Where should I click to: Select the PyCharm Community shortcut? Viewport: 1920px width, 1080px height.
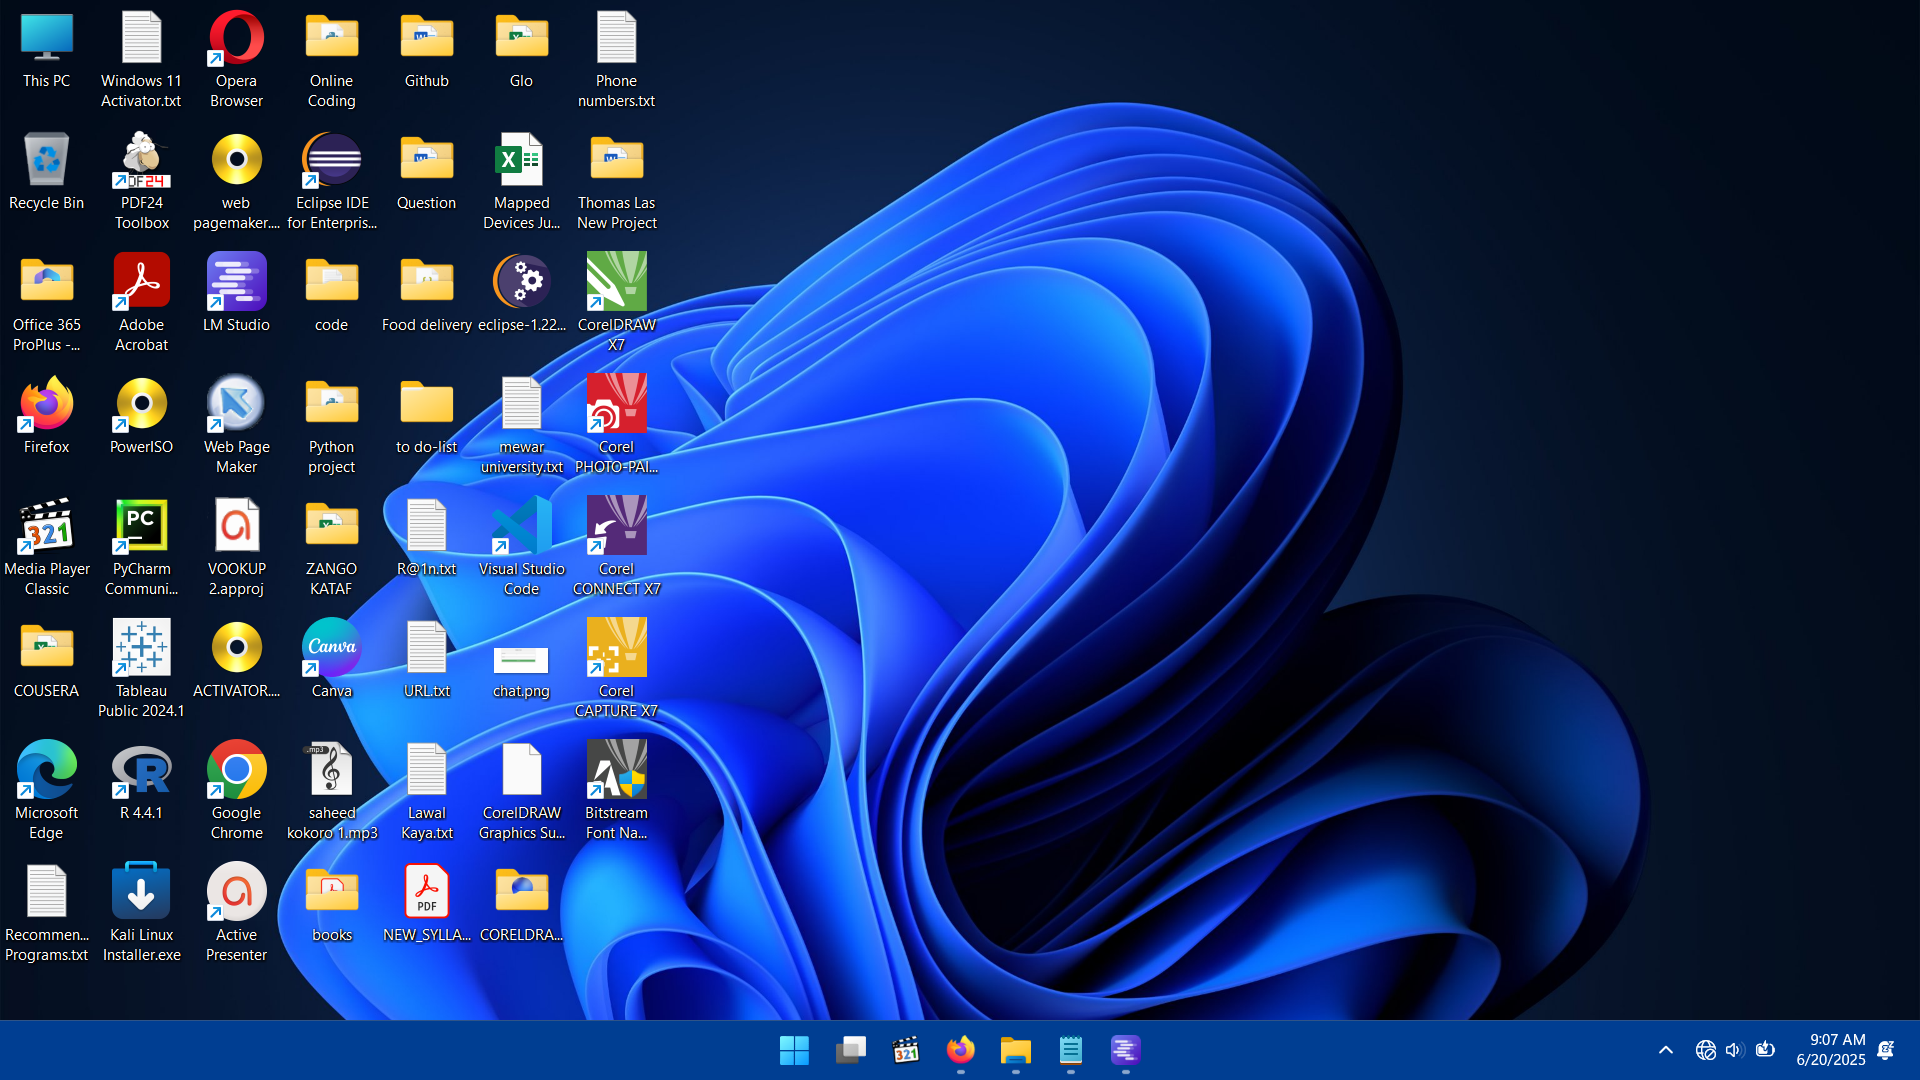point(142,548)
